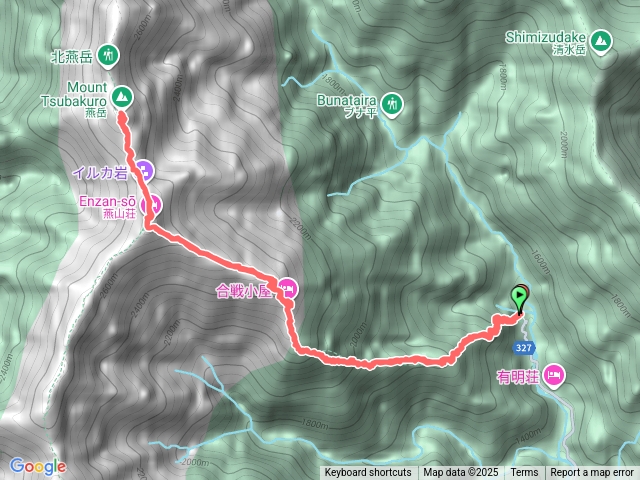Click the Enzan-sō lodge pin
This screenshot has height=480, width=640.
(x=151, y=203)
